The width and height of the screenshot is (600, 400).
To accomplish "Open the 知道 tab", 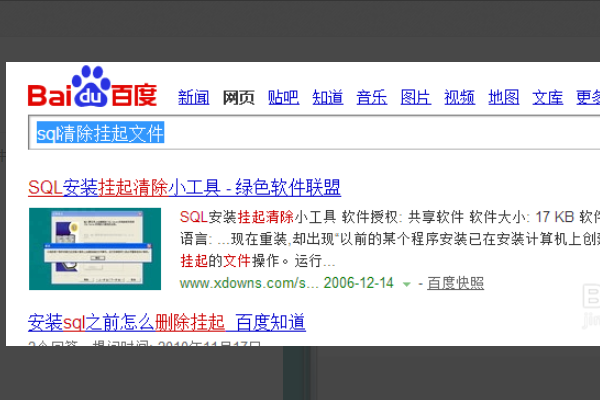I will pos(328,97).
